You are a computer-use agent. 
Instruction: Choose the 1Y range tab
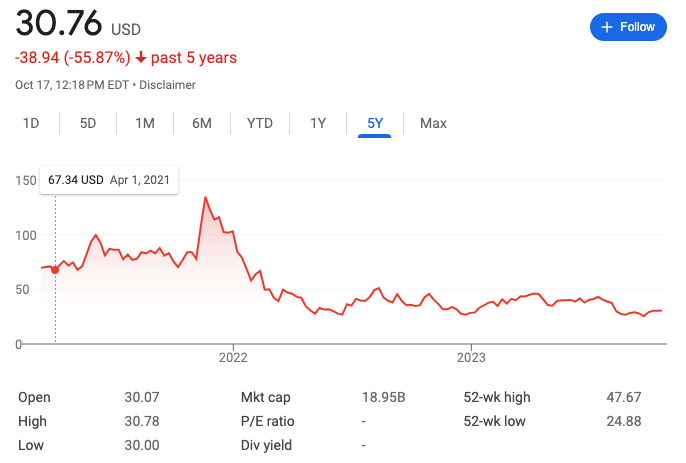point(318,123)
